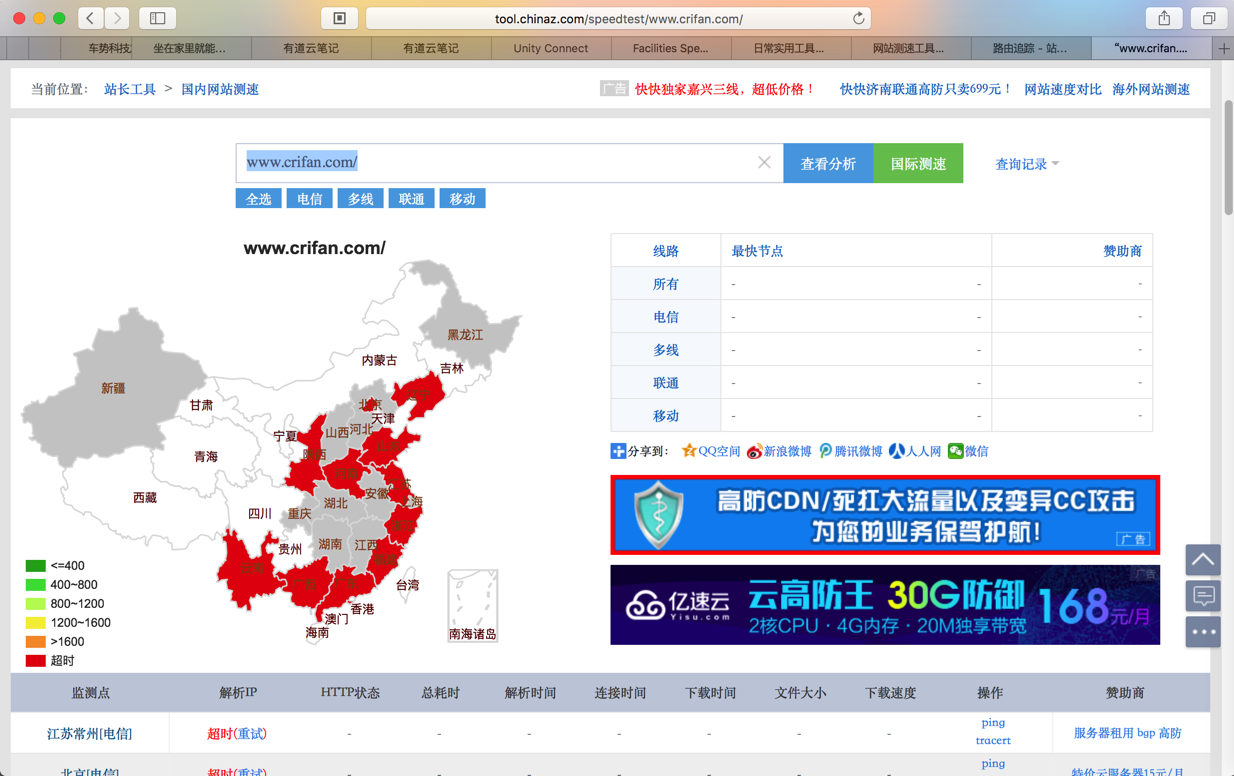This screenshot has height=776, width=1234.
Task: Open the 站长工具 breadcrumb link
Action: tap(130, 89)
